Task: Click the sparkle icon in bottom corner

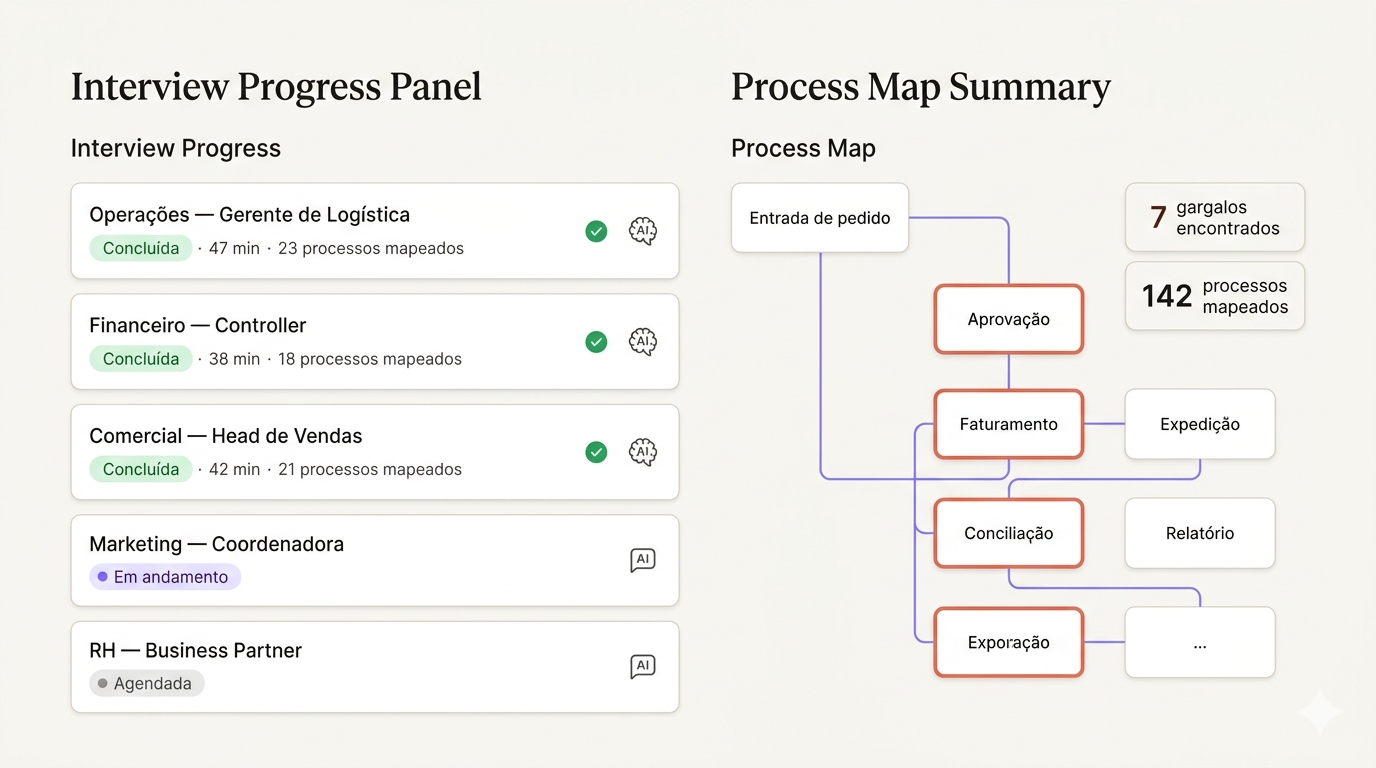Action: 1318,711
